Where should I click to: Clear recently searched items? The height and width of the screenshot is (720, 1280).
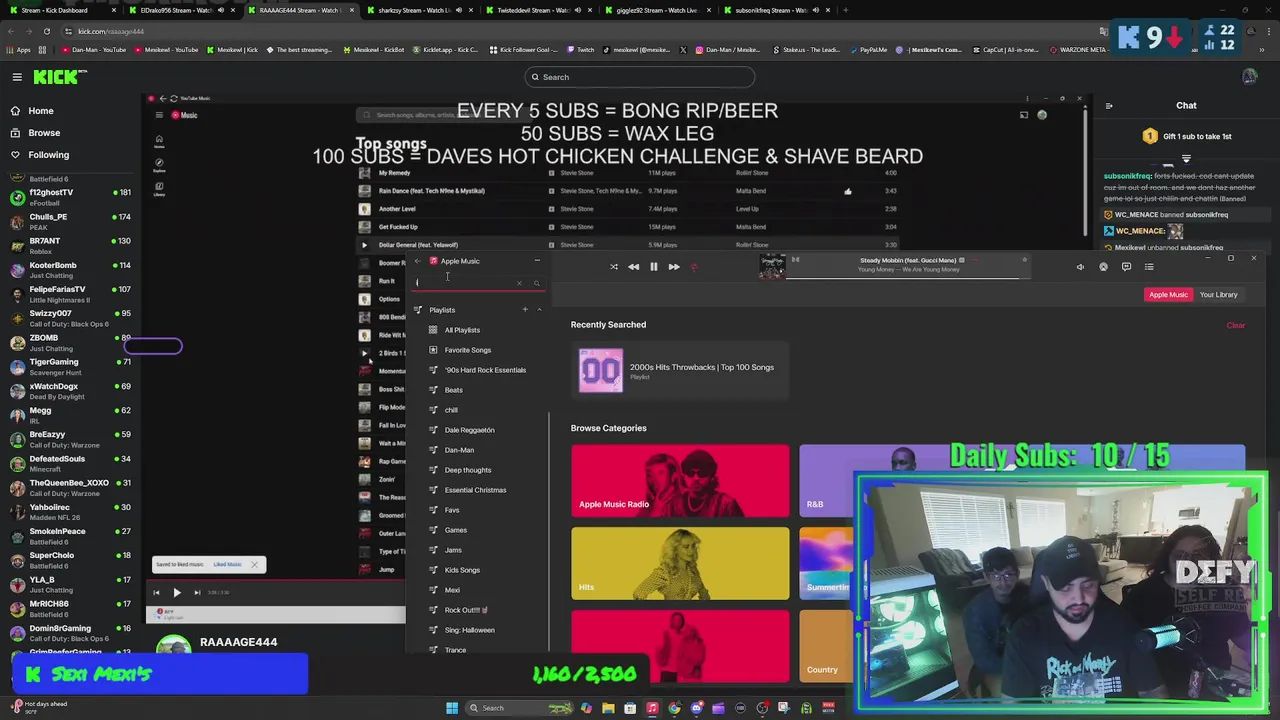click(x=1236, y=326)
